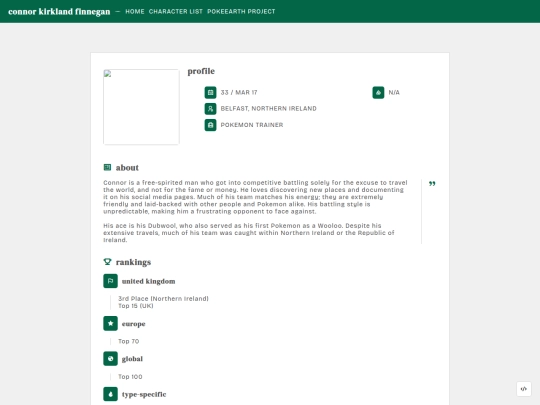
Task: Click the broken profile picture thumbnail
Action: [141, 107]
